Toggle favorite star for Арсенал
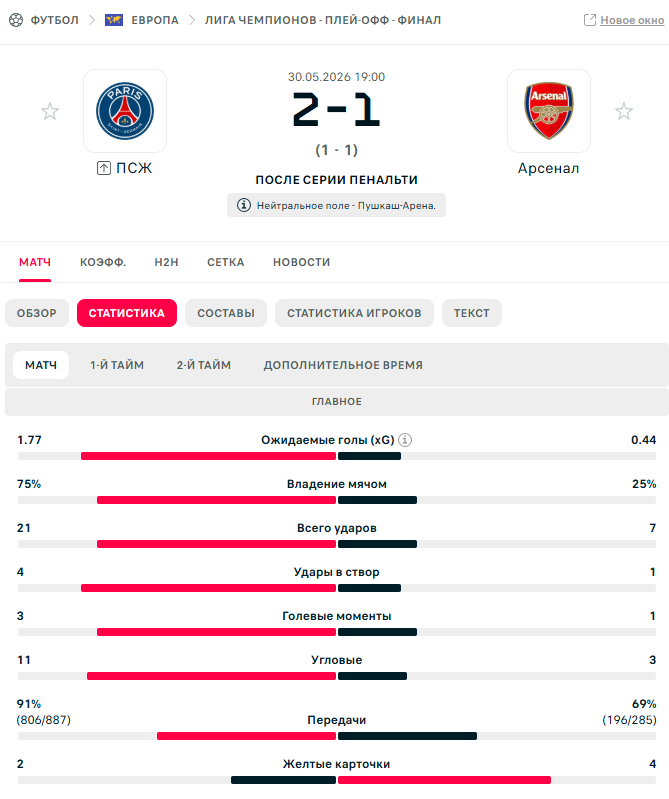The width and height of the screenshot is (669, 799). tap(624, 111)
